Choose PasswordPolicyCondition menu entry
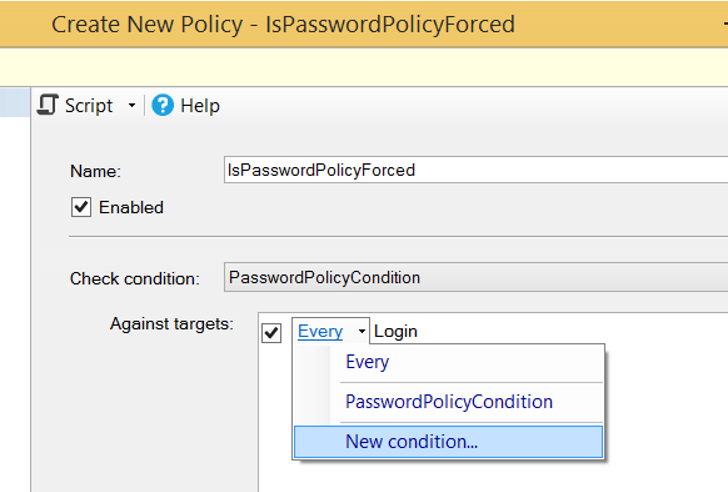The height and width of the screenshot is (492, 728). coord(448,402)
